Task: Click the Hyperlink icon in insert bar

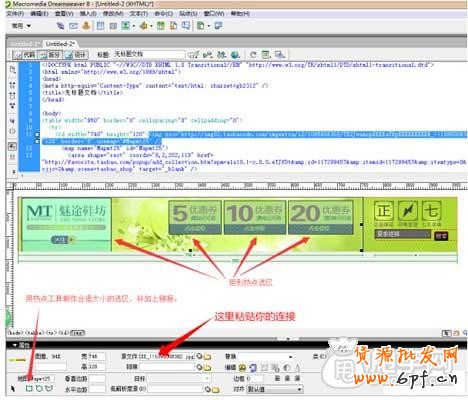Action: click(x=60, y=26)
